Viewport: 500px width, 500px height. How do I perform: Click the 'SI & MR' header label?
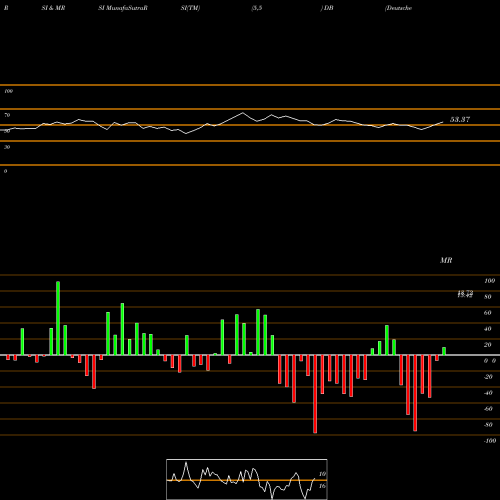(53, 8)
